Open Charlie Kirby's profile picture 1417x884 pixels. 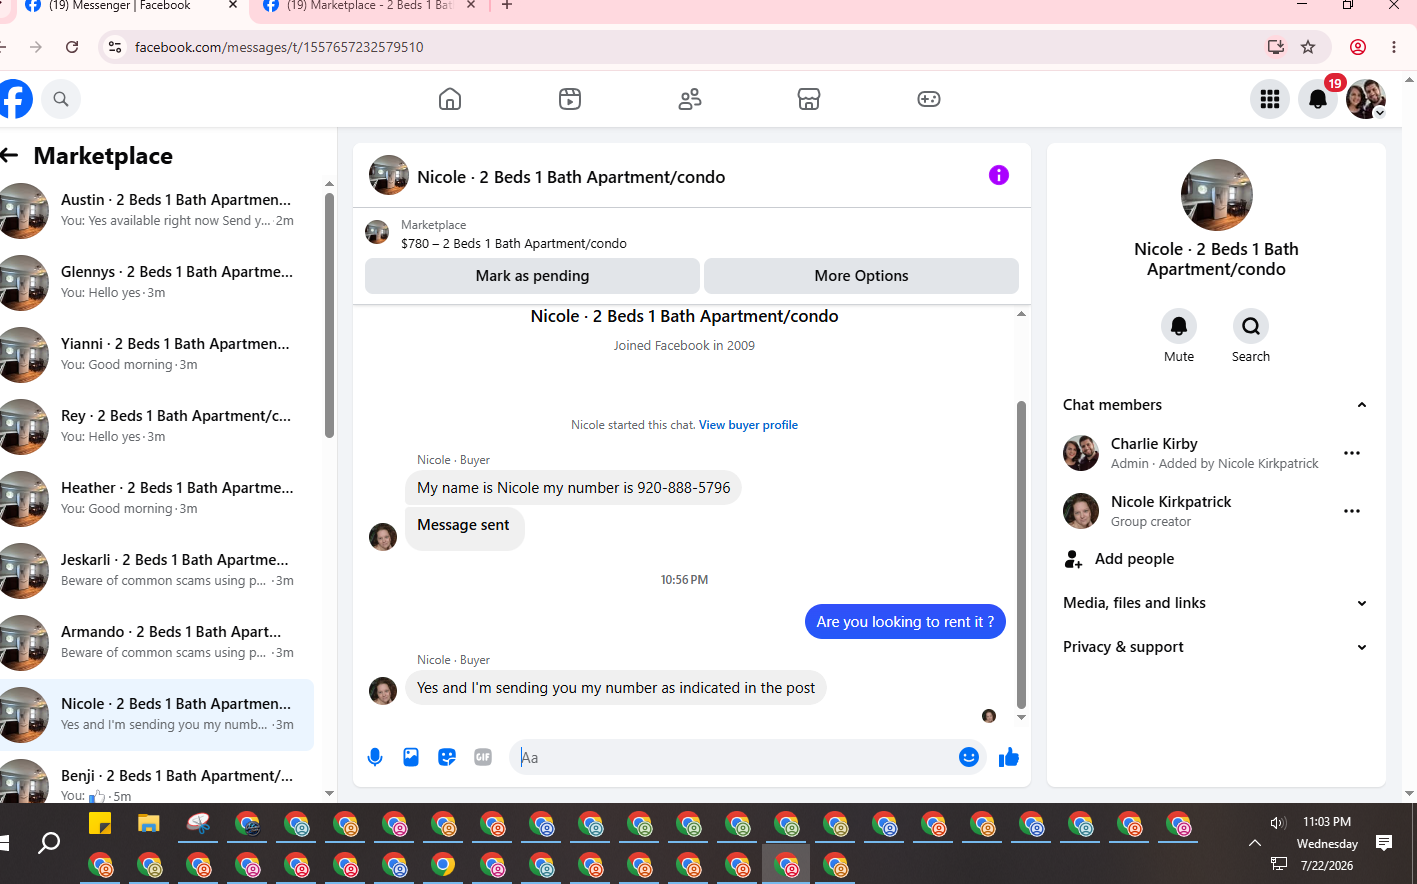[x=1081, y=453]
